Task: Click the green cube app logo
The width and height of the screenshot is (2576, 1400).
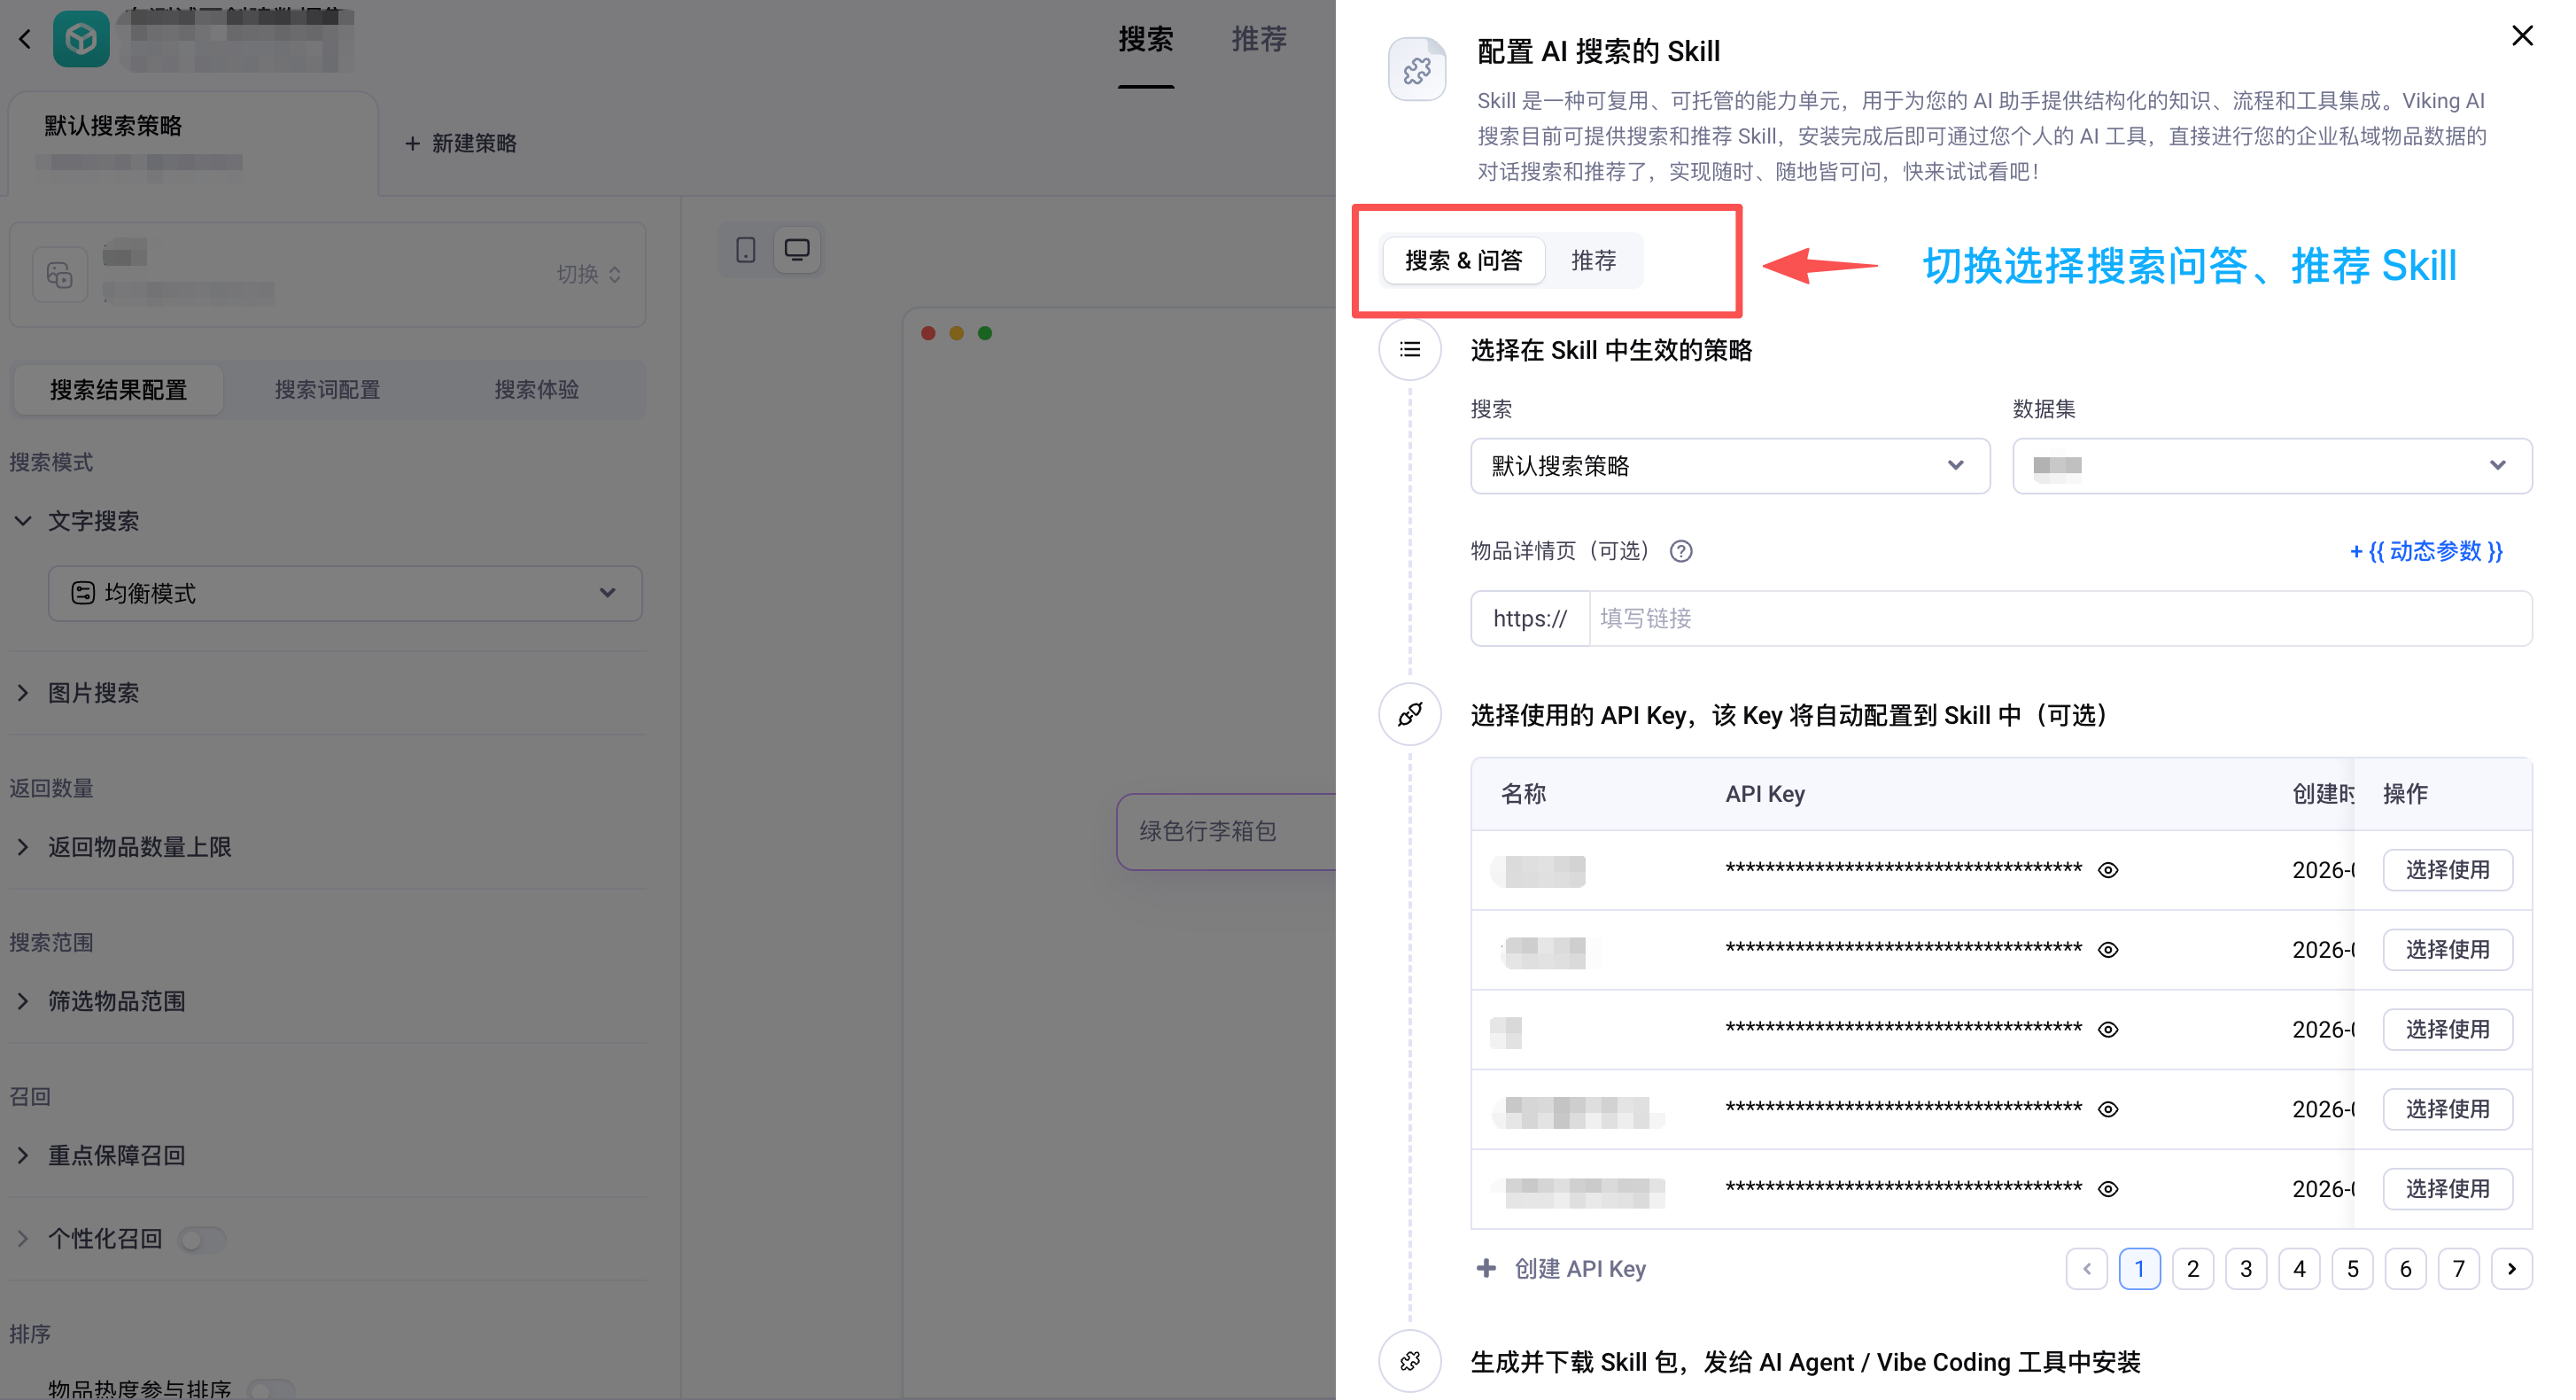Action: 81,39
